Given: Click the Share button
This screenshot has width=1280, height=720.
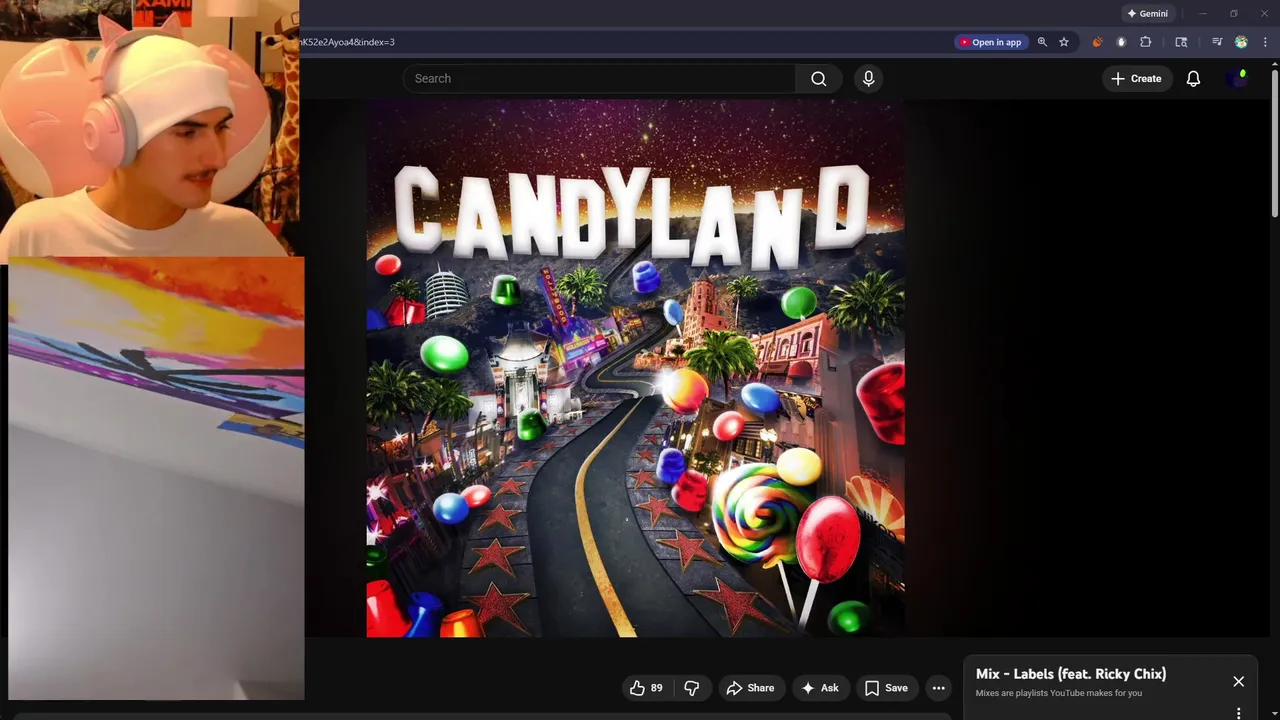Looking at the screenshot, I should pyautogui.click(x=750, y=688).
